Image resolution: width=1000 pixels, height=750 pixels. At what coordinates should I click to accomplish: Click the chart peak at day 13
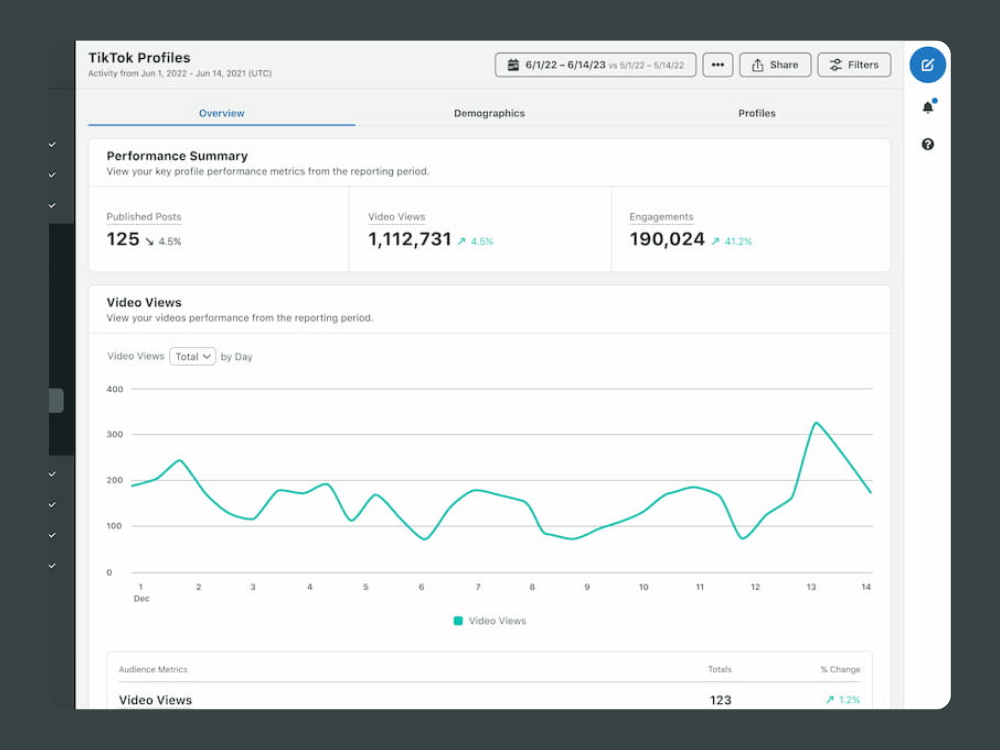816,423
